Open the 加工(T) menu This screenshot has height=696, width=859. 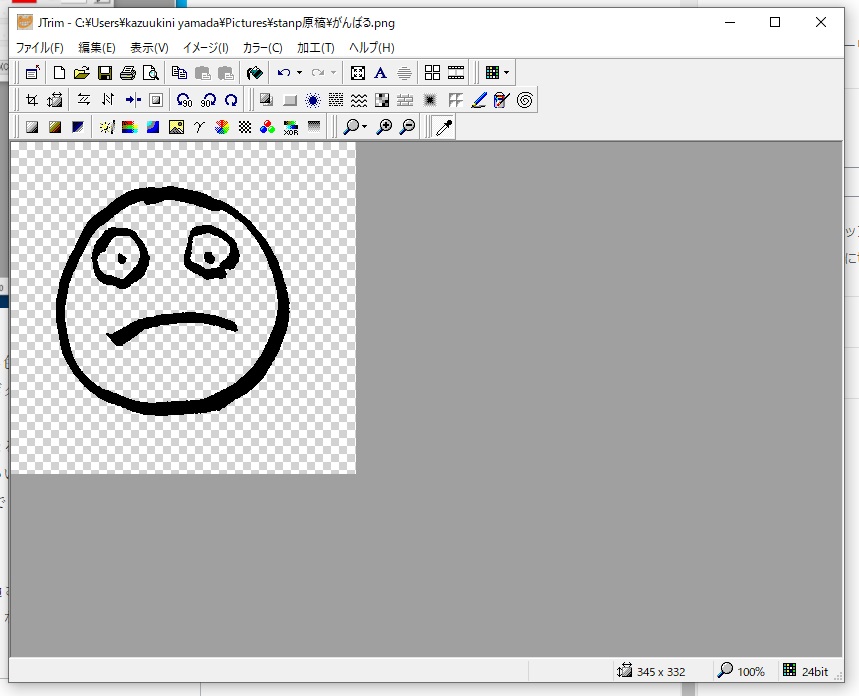(x=315, y=47)
